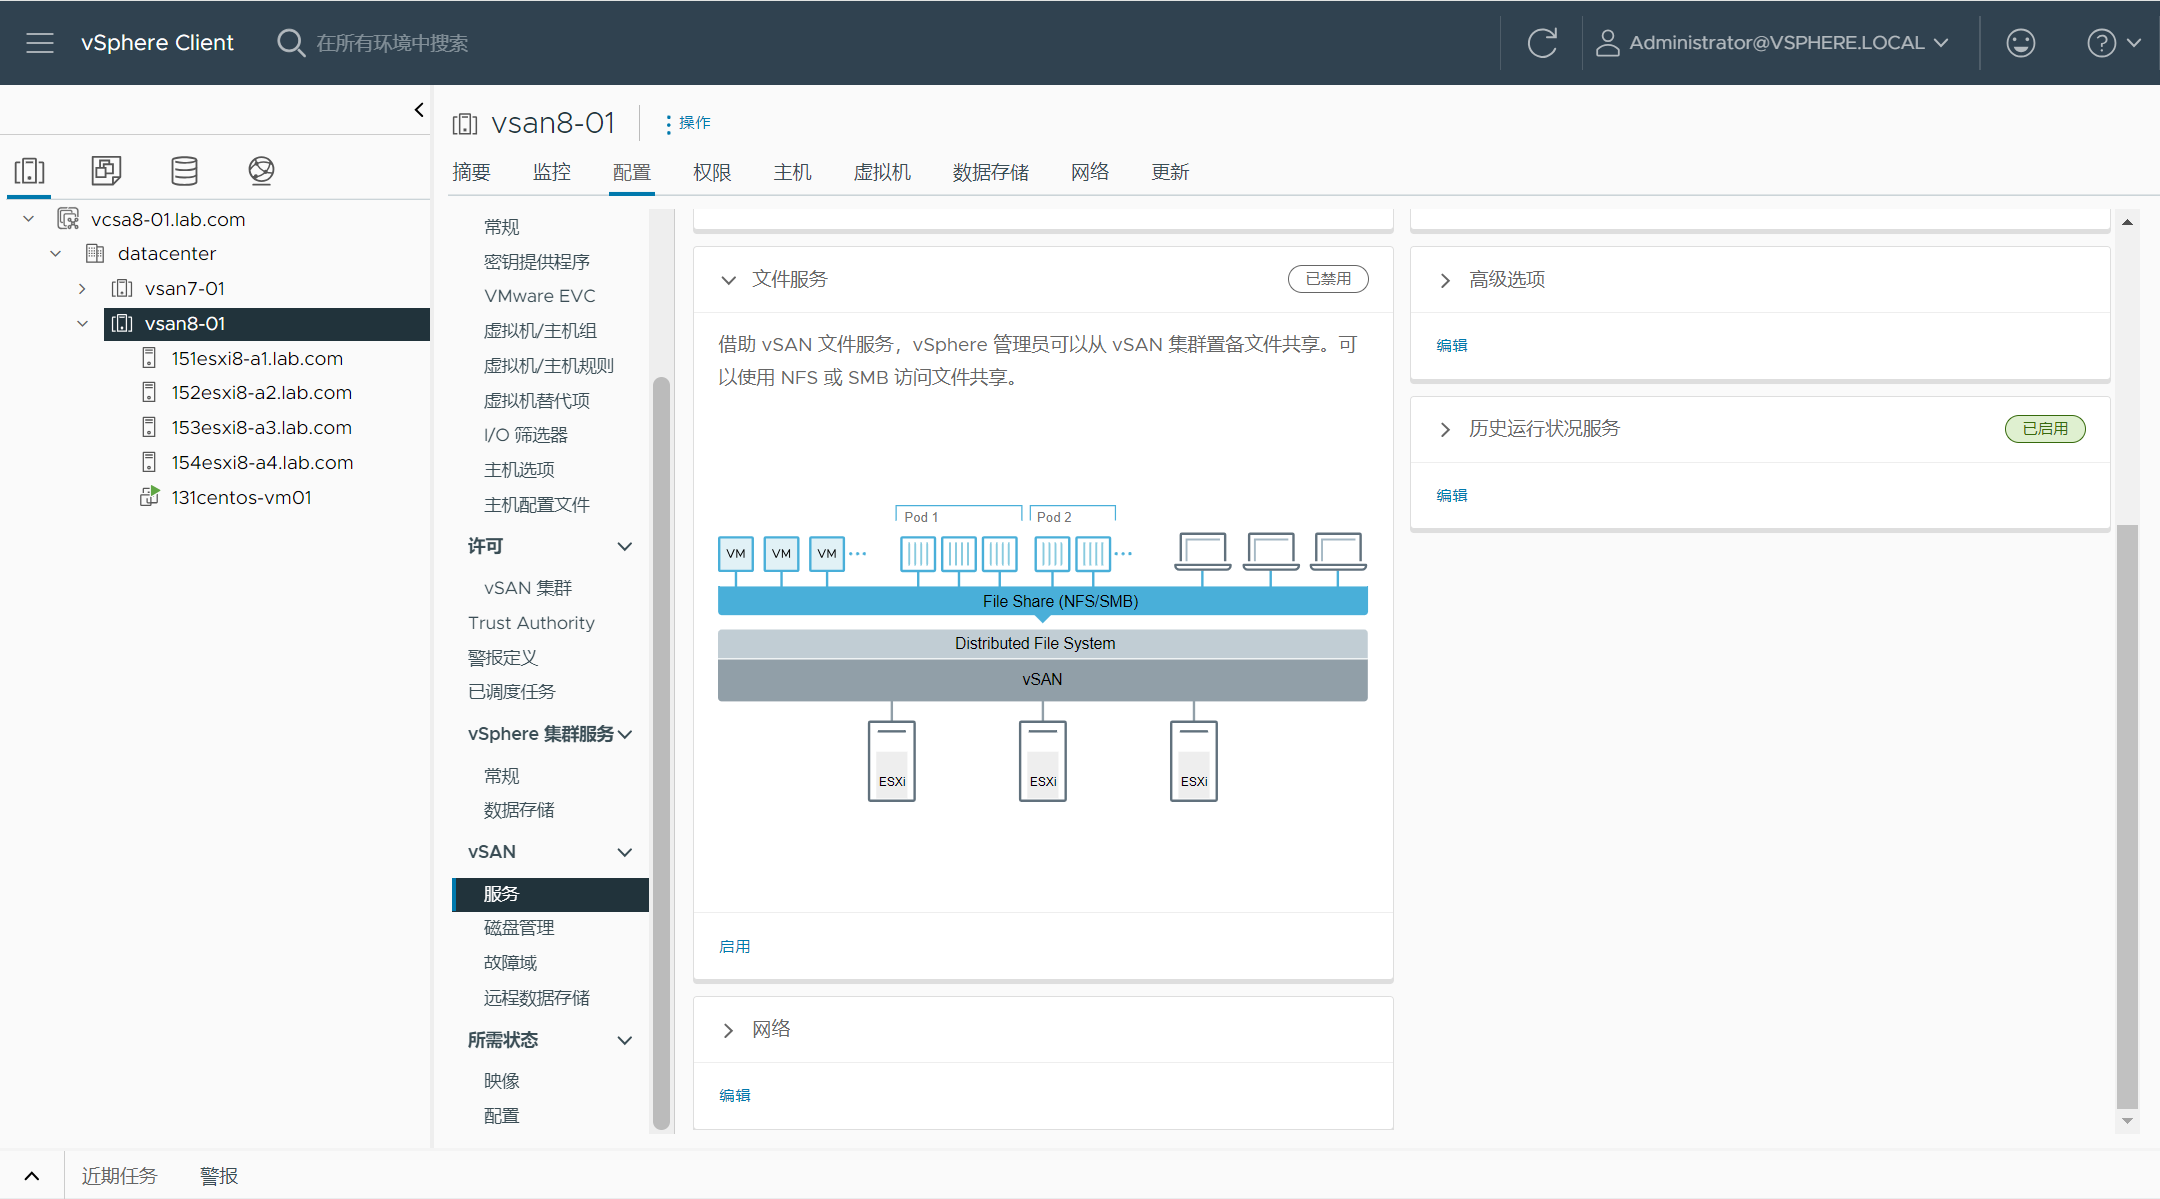Collapse the 许可 section chevron
The image size is (2160, 1199).
(625, 546)
